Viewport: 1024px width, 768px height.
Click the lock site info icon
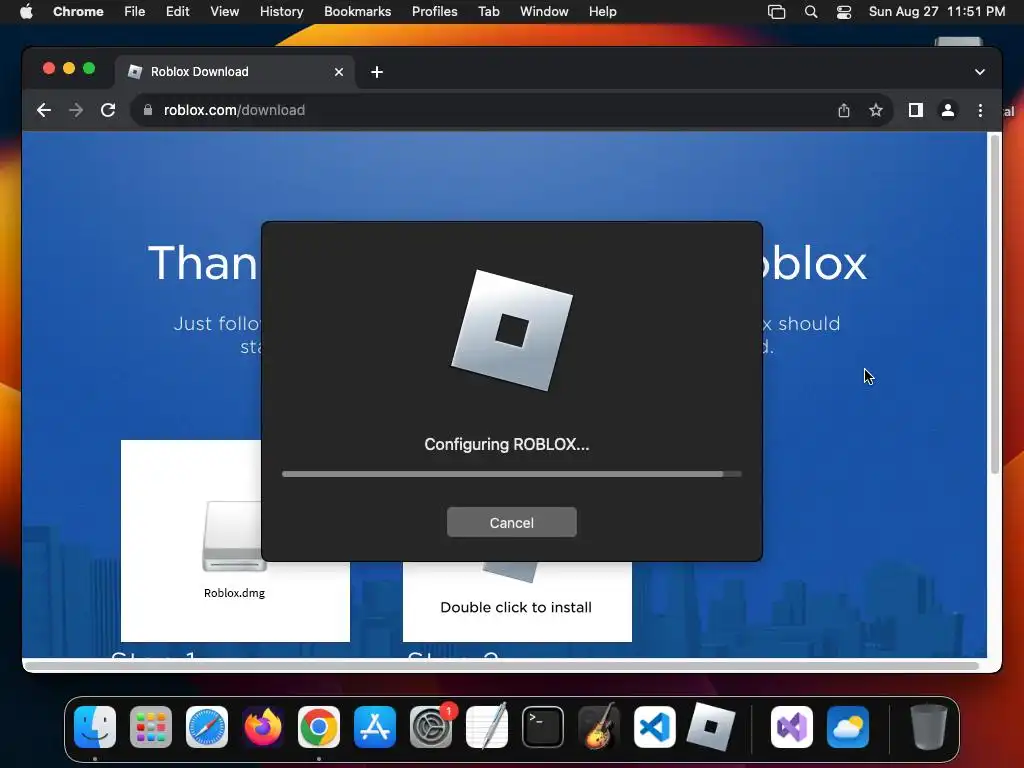pyautogui.click(x=148, y=110)
